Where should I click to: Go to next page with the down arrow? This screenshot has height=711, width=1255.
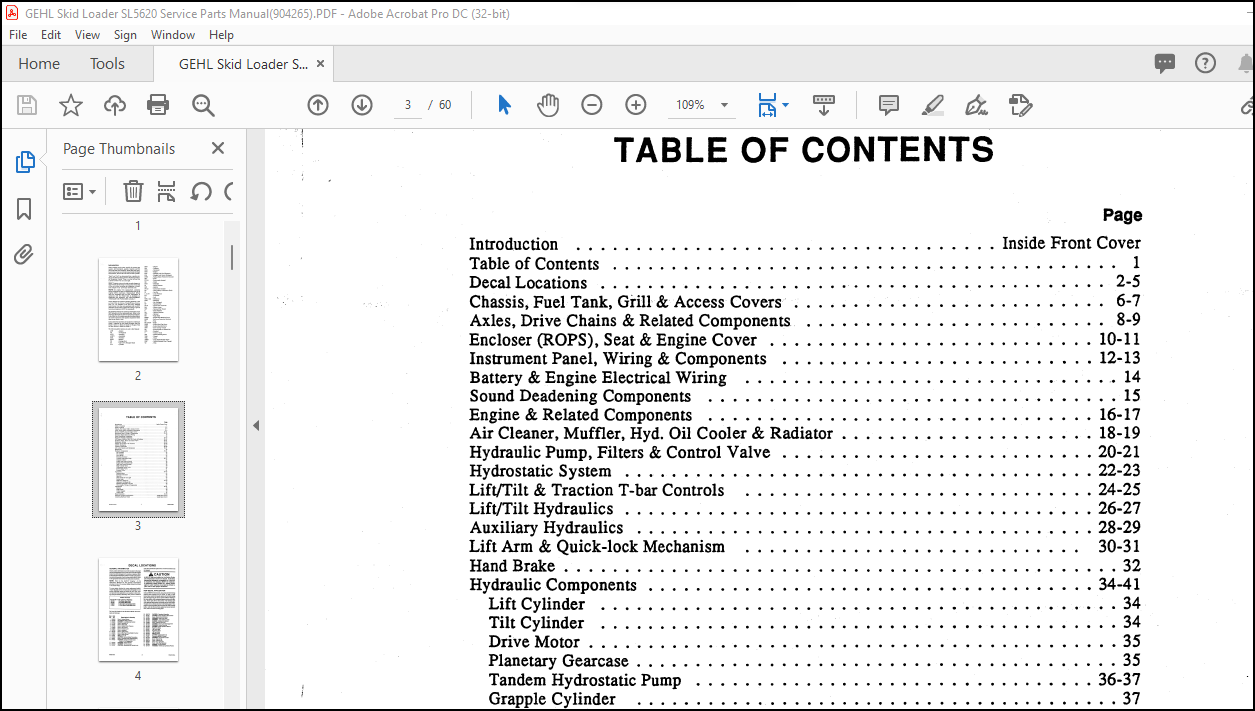[x=362, y=105]
